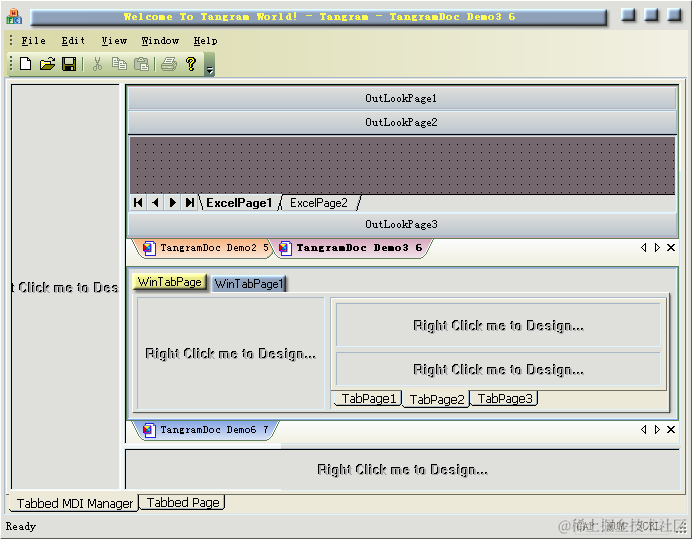This screenshot has width=692, height=539.
Task: Select the Tabbed MDI Manager tab
Action: (x=74, y=503)
